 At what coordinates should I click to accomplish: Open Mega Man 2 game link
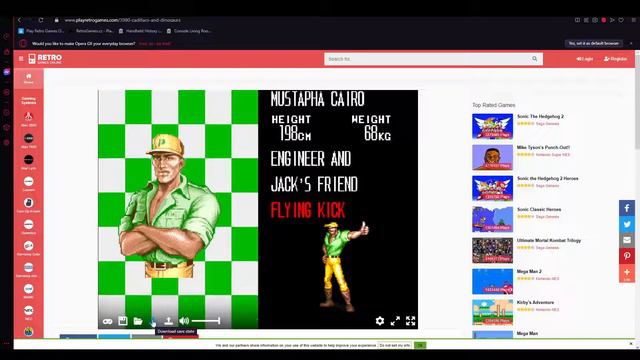click(x=529, y=271)
